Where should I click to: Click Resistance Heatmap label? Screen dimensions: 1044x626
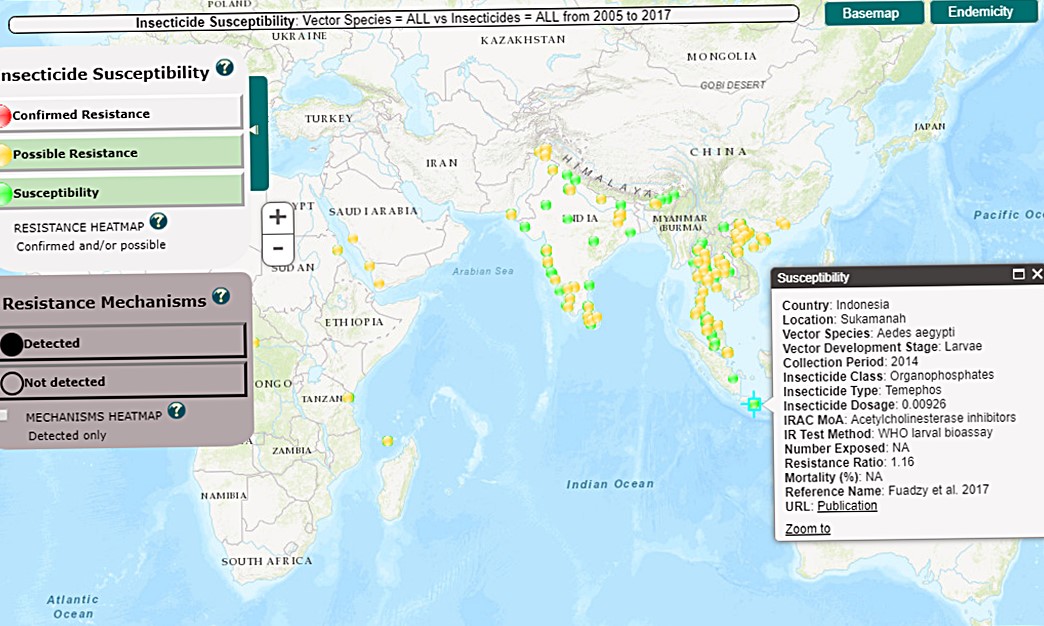tap(79, 227)
